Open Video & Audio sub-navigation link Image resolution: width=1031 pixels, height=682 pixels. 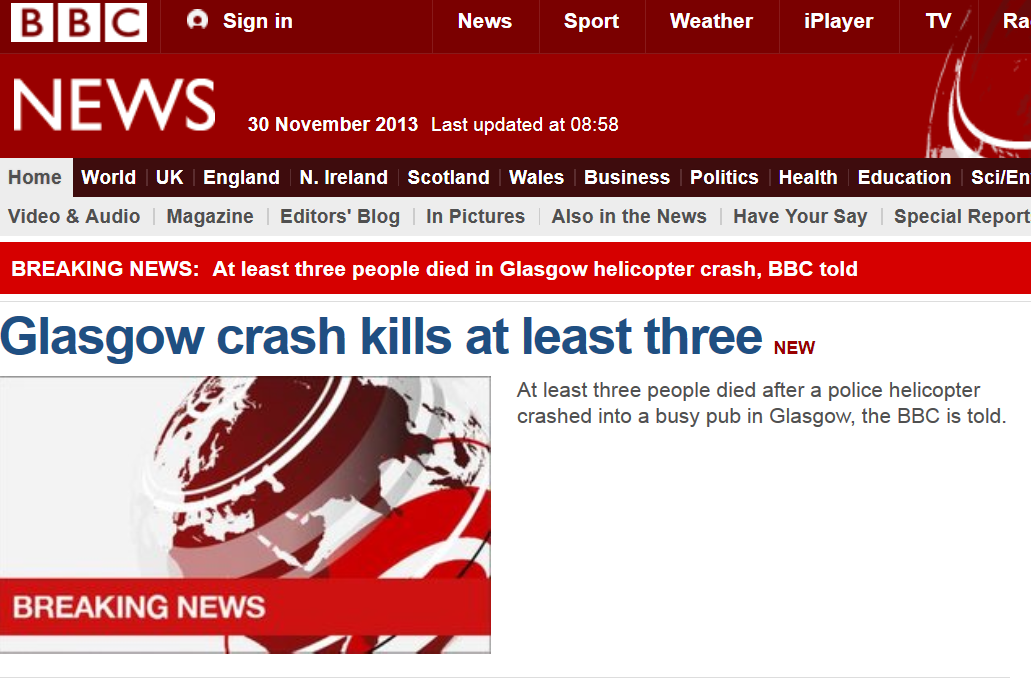coord(74,216)
